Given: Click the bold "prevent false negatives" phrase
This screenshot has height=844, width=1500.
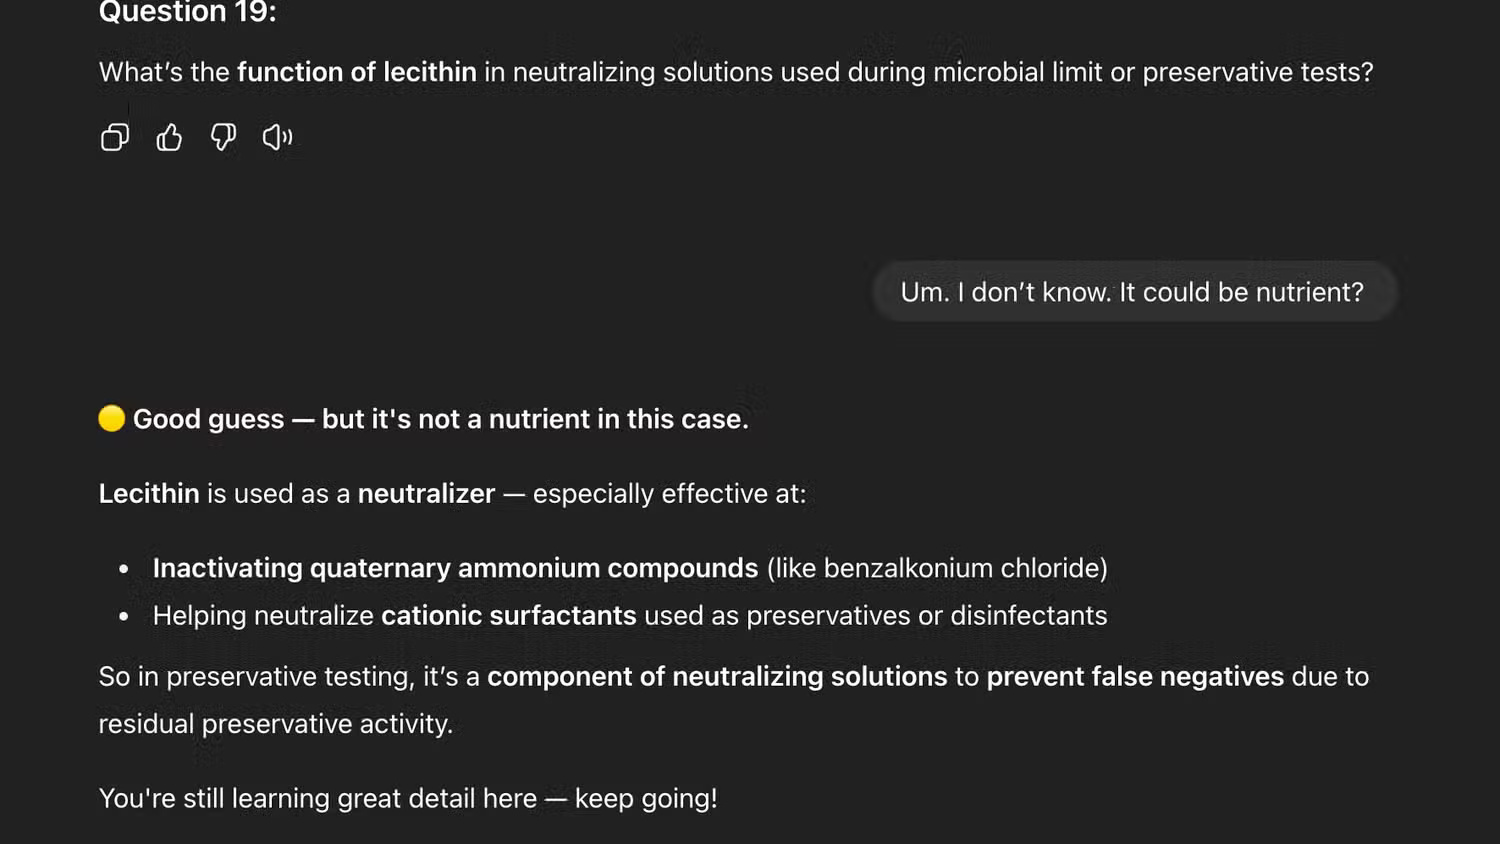Looking at the screenshot, I should (1135, 677).
